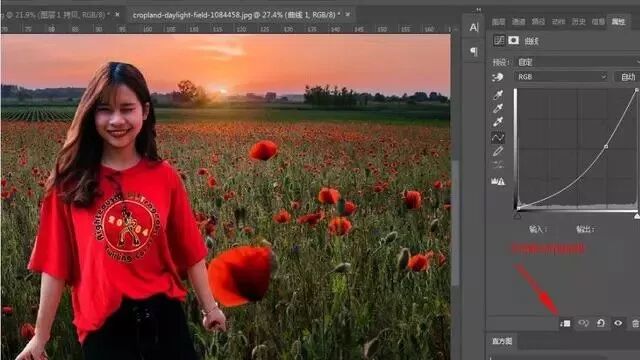640x360 pixels.
Task: Open the Character panel icon
Action: tap(473, 28)
